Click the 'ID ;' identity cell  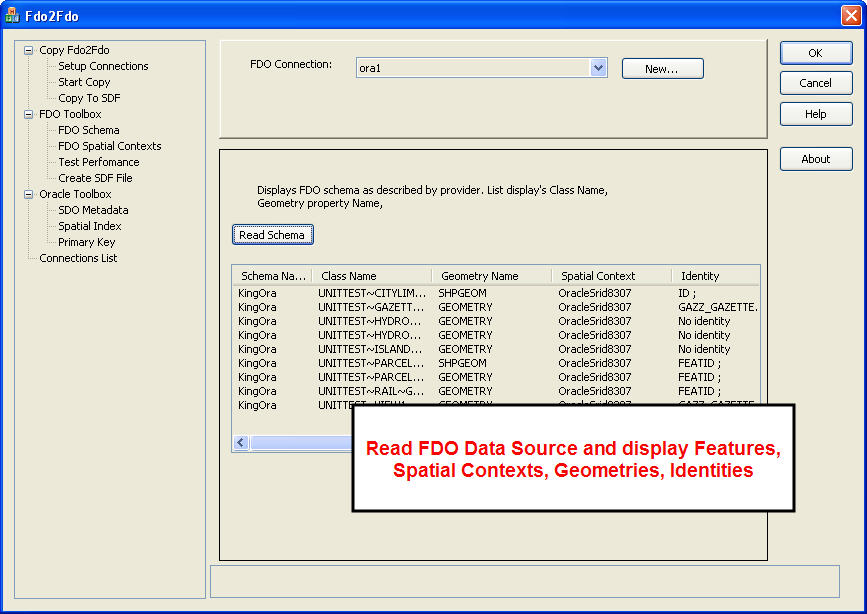click(687, 293)
